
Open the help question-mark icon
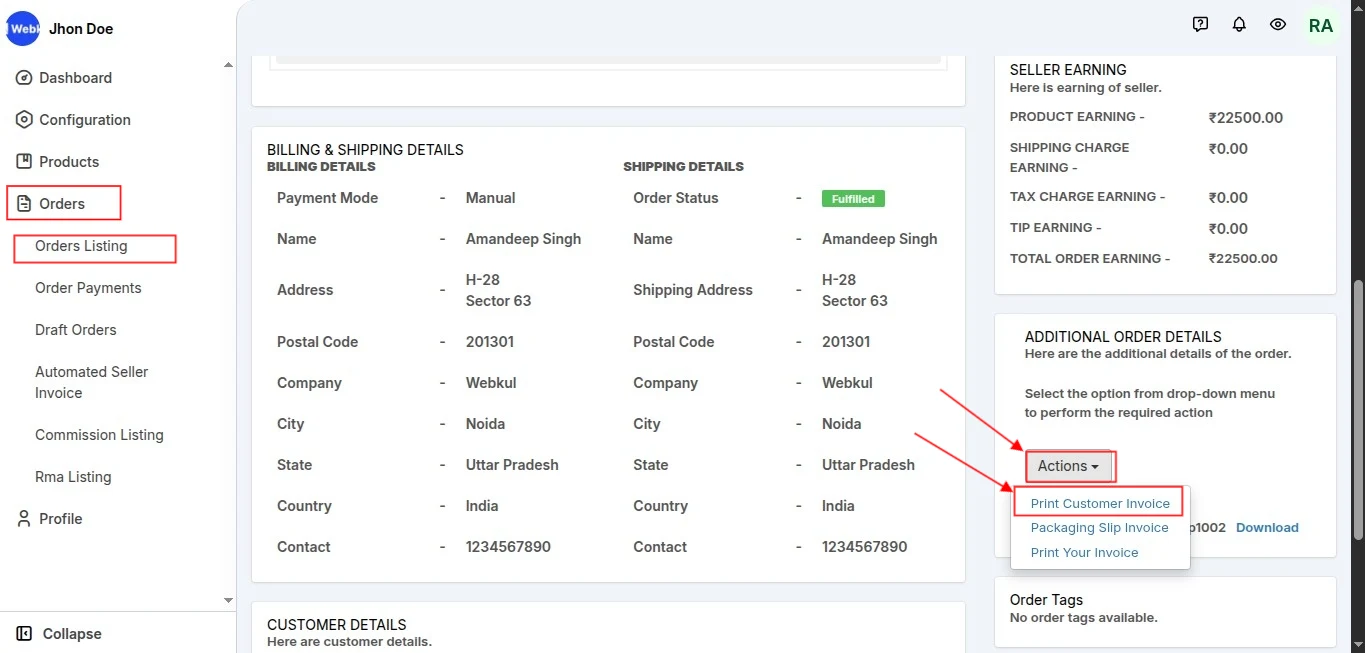pos(1201,25)
